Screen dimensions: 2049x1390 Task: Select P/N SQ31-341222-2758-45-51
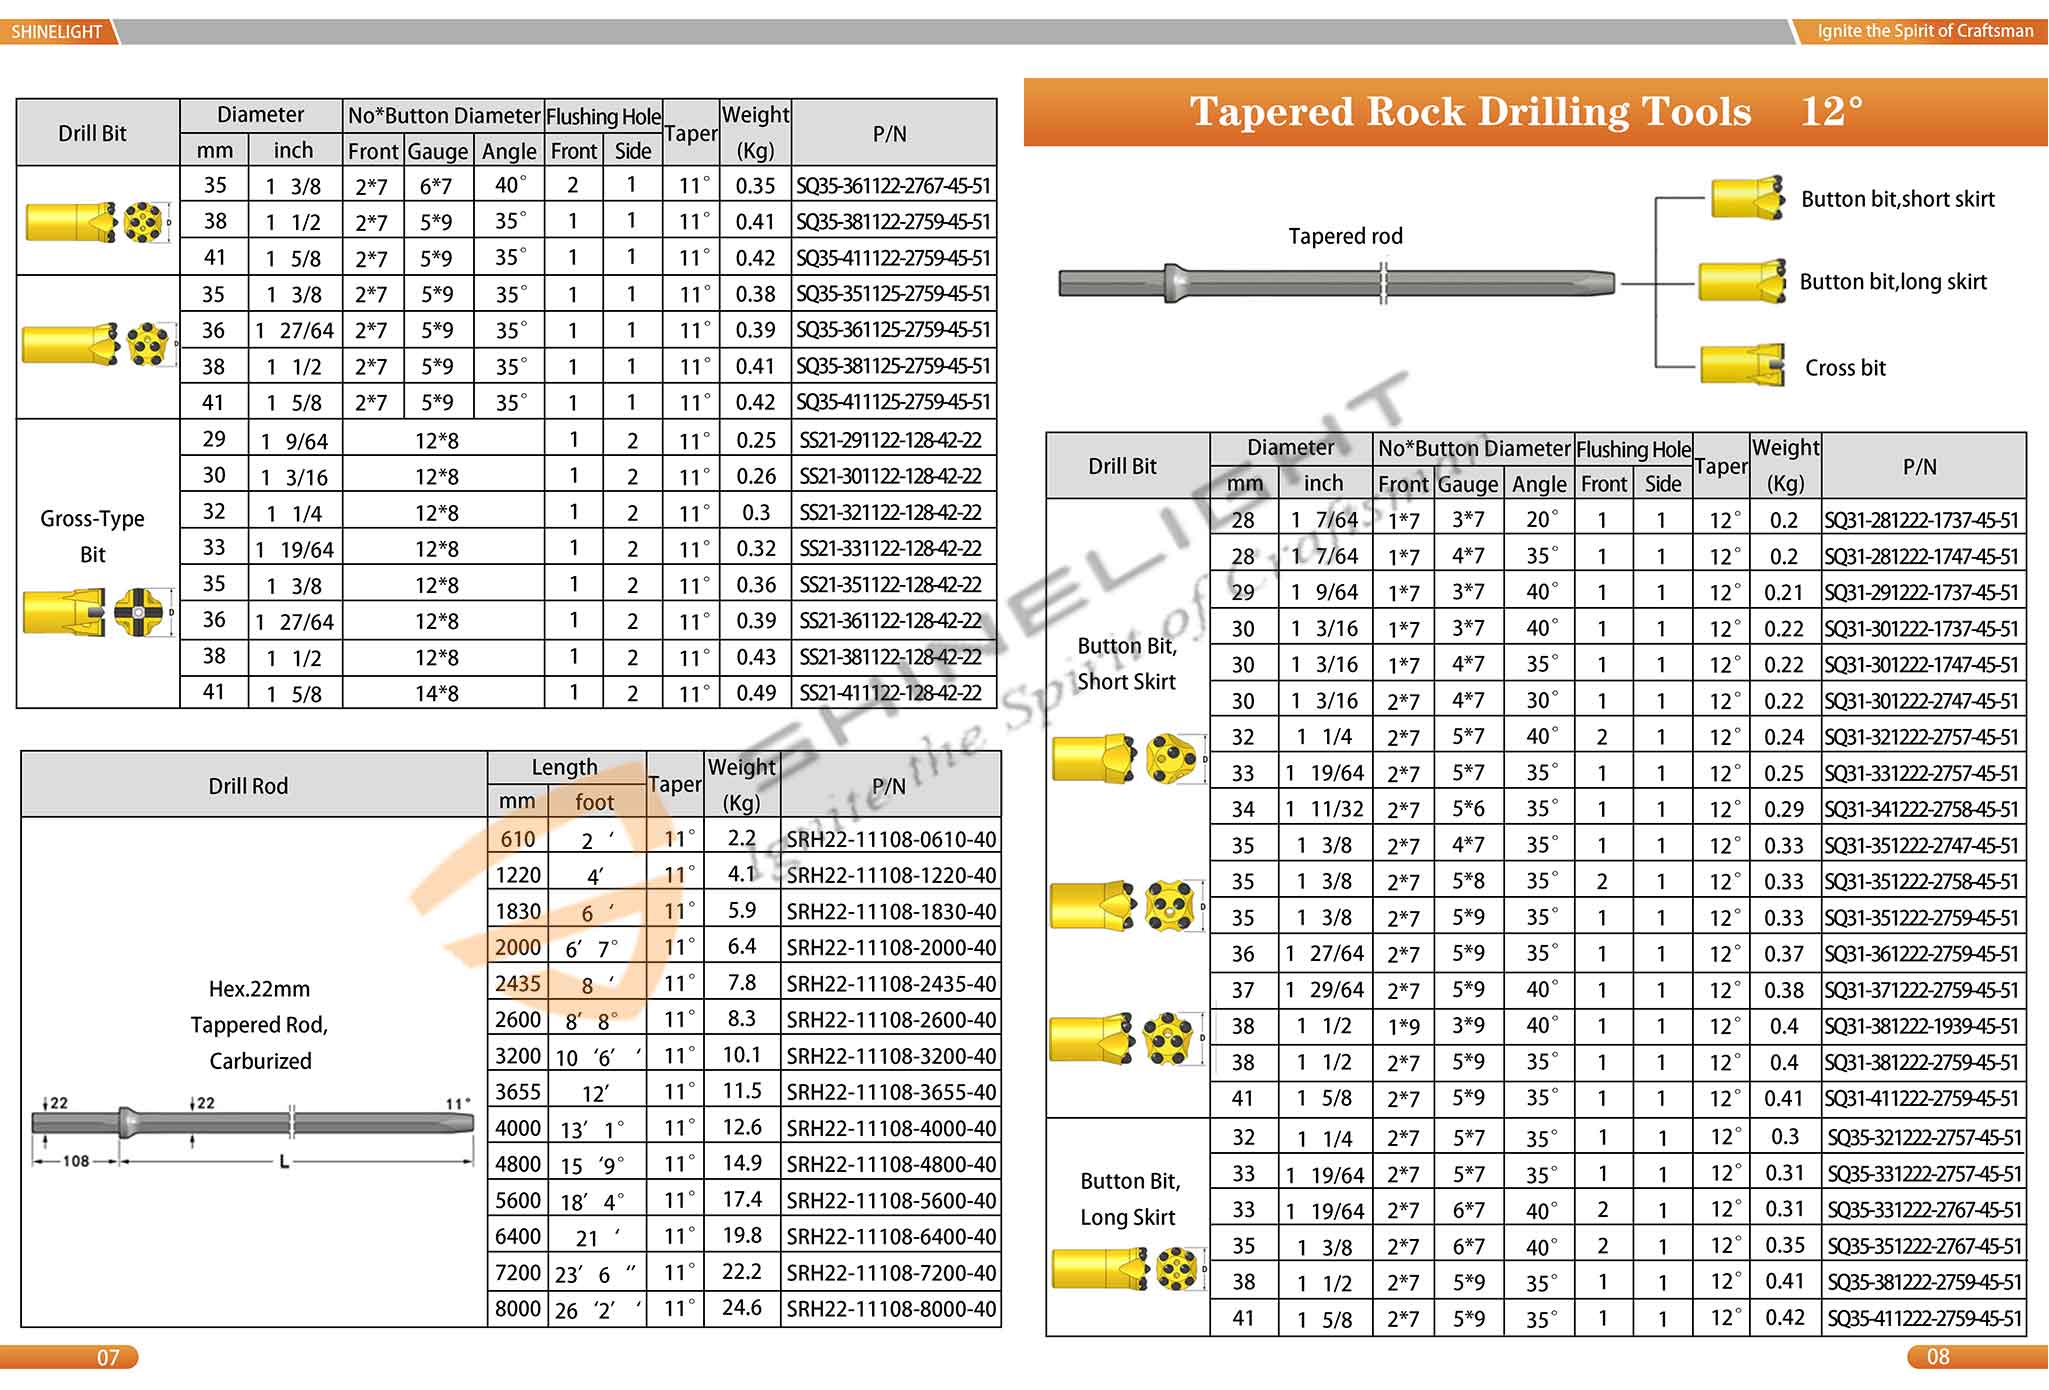[1922, 809]
